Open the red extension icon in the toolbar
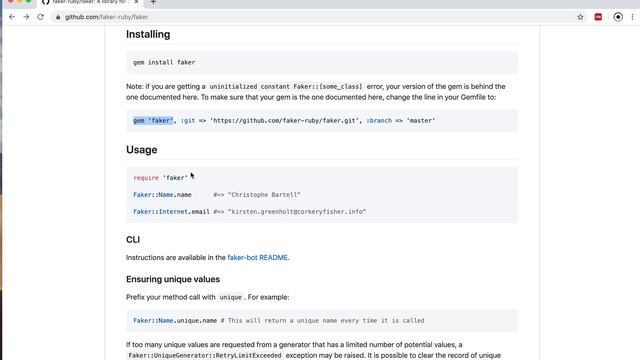The height and width of the screenshot is (360, 640). [x=598, y=17]
